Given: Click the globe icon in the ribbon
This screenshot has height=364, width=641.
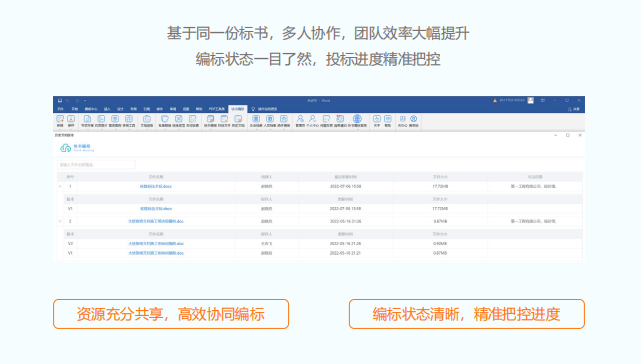Looking at the screenshot, I should (x=357, y=119).
